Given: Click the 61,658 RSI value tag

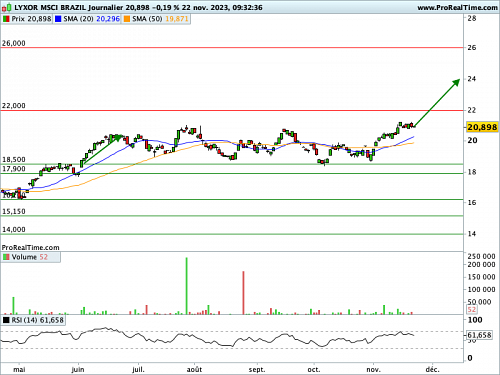Looking at the screenshot, I should tap(479, 335).
